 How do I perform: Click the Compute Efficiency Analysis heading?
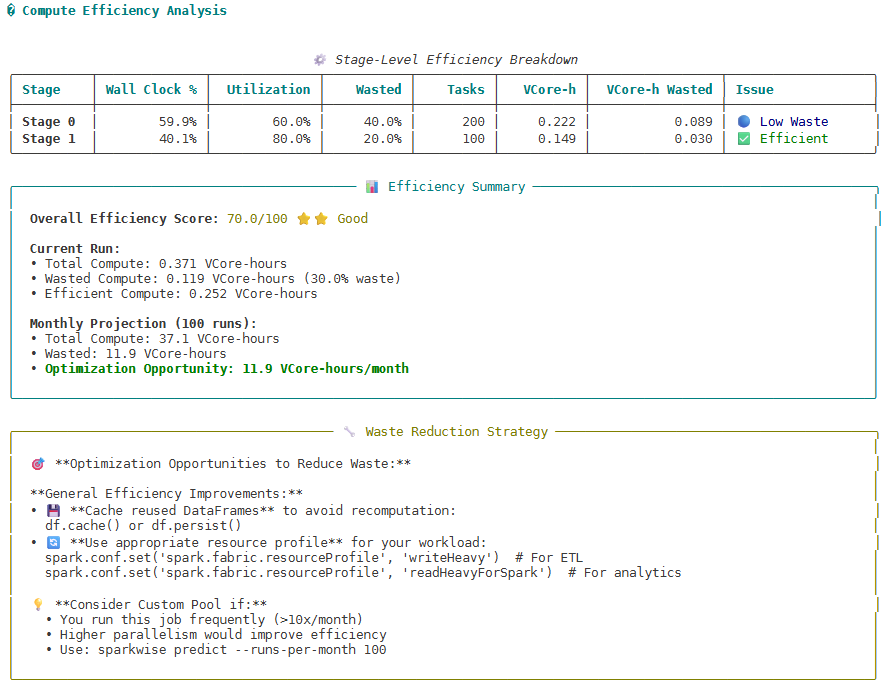pyautogui.click(x=124, y=11)
